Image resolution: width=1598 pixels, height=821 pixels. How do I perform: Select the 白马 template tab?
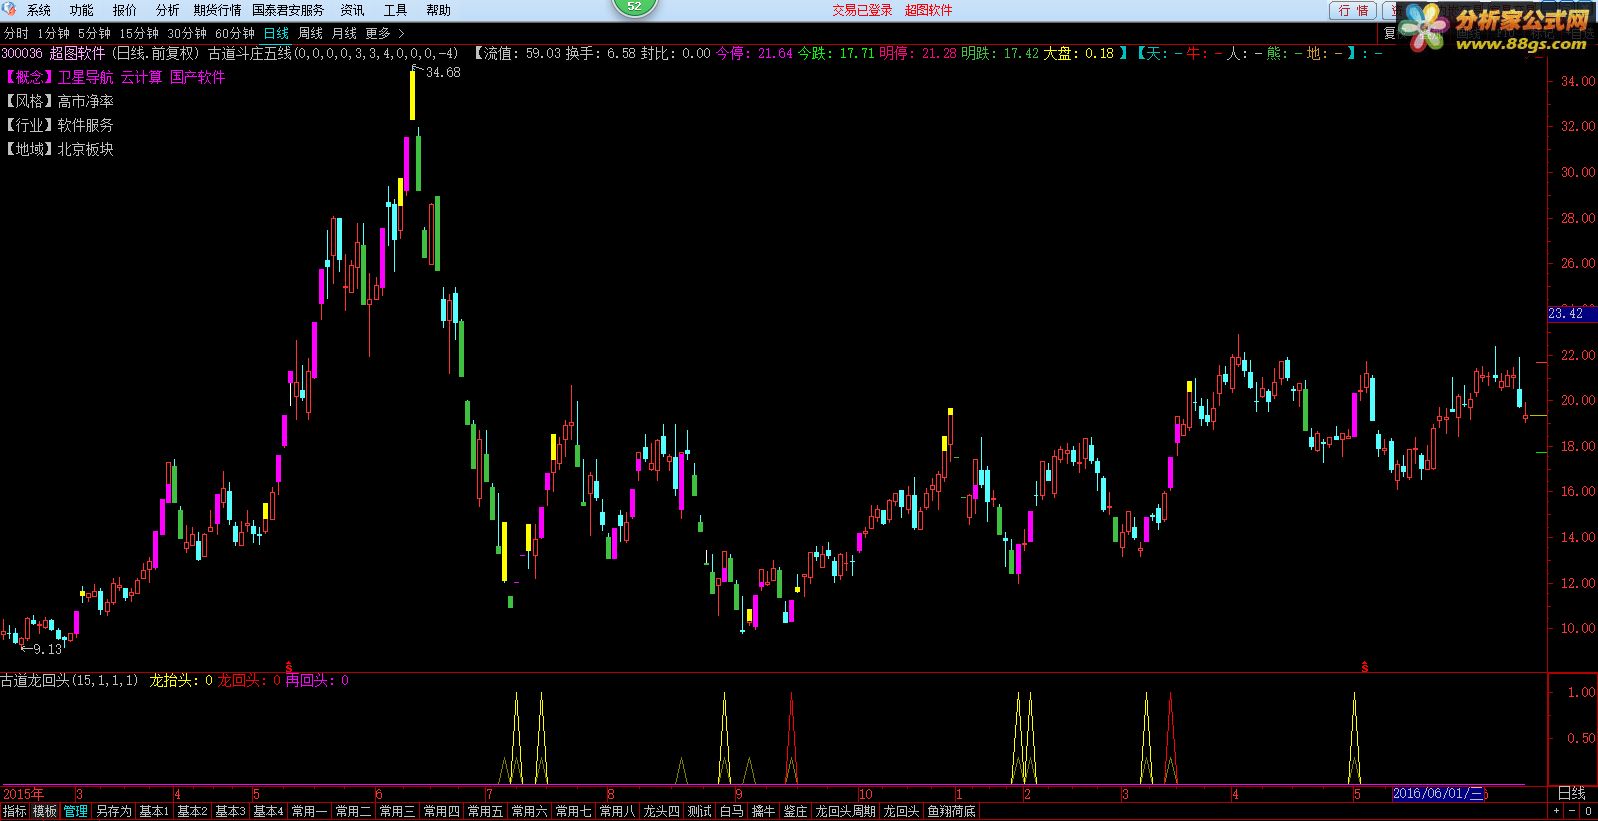[732, 811]
